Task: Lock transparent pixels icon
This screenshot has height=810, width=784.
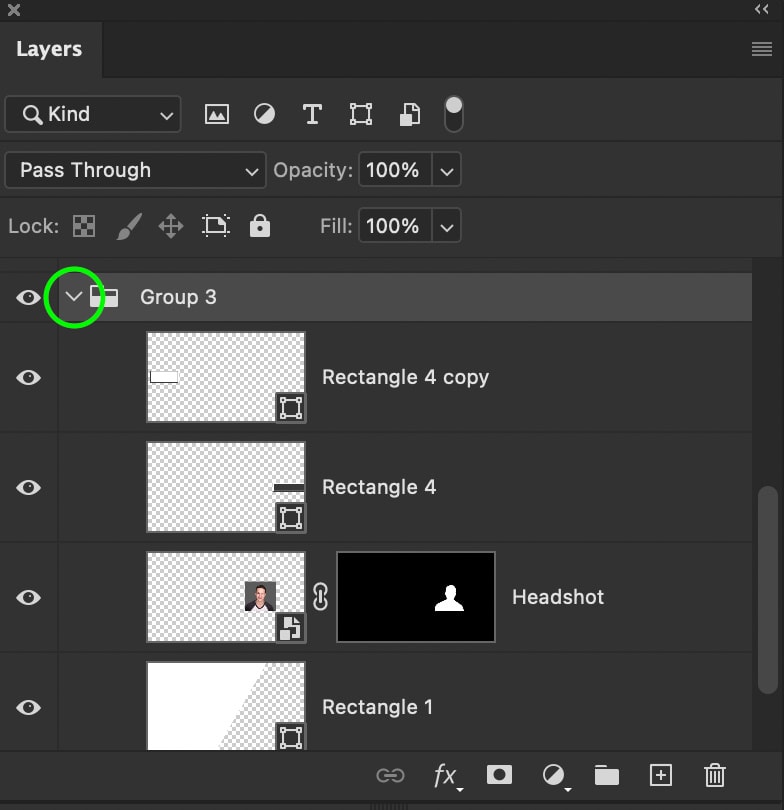Action: tap(84, 226)
